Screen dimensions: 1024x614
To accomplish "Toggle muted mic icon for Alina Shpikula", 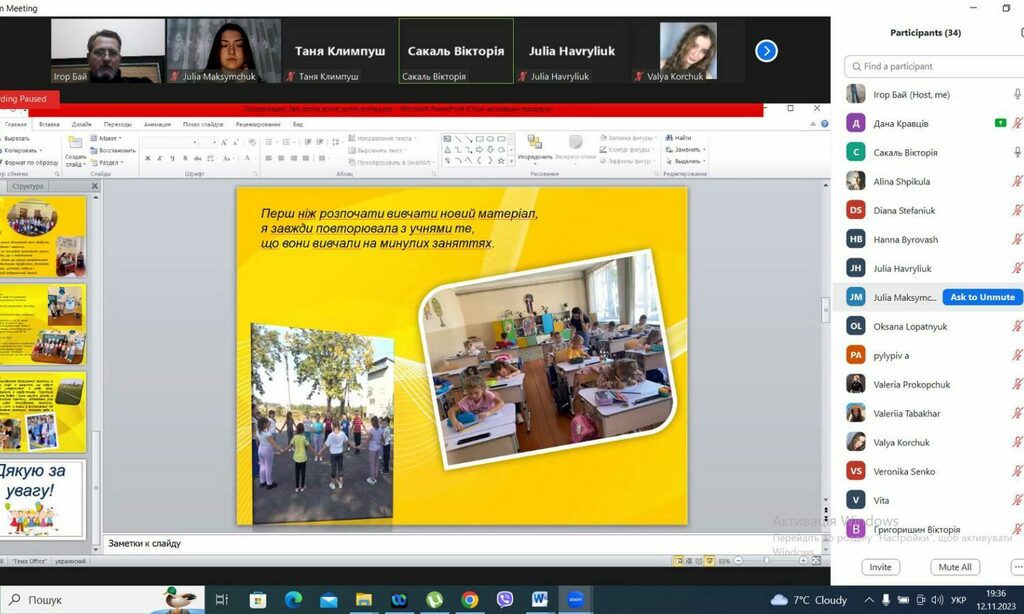I will click(1017, 181).
